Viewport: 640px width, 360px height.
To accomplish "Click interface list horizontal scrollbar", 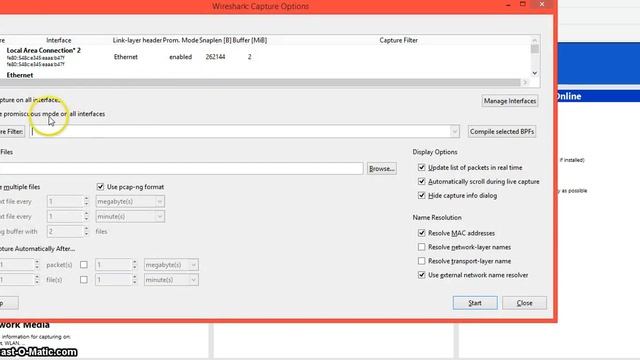I will click(x=260, y=82).
